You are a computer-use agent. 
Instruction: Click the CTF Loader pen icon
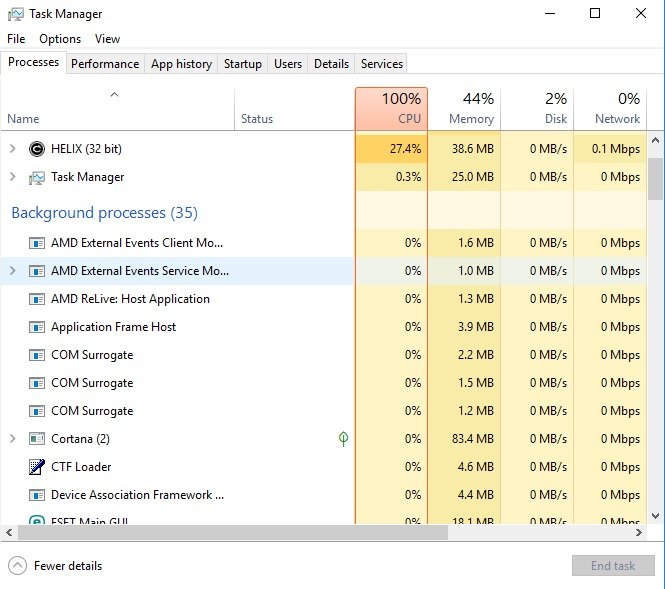click(37, 467)
